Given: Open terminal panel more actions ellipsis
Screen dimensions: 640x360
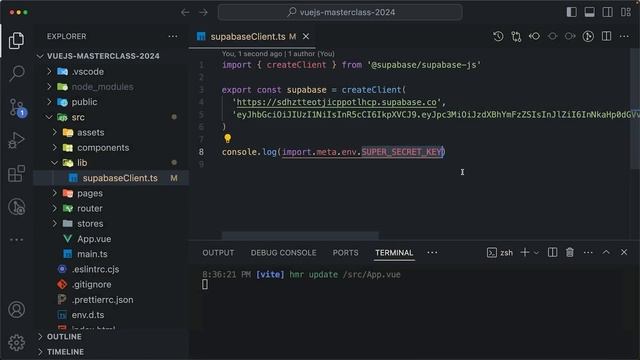Looking at the screenshot, I should pos(588,253).
